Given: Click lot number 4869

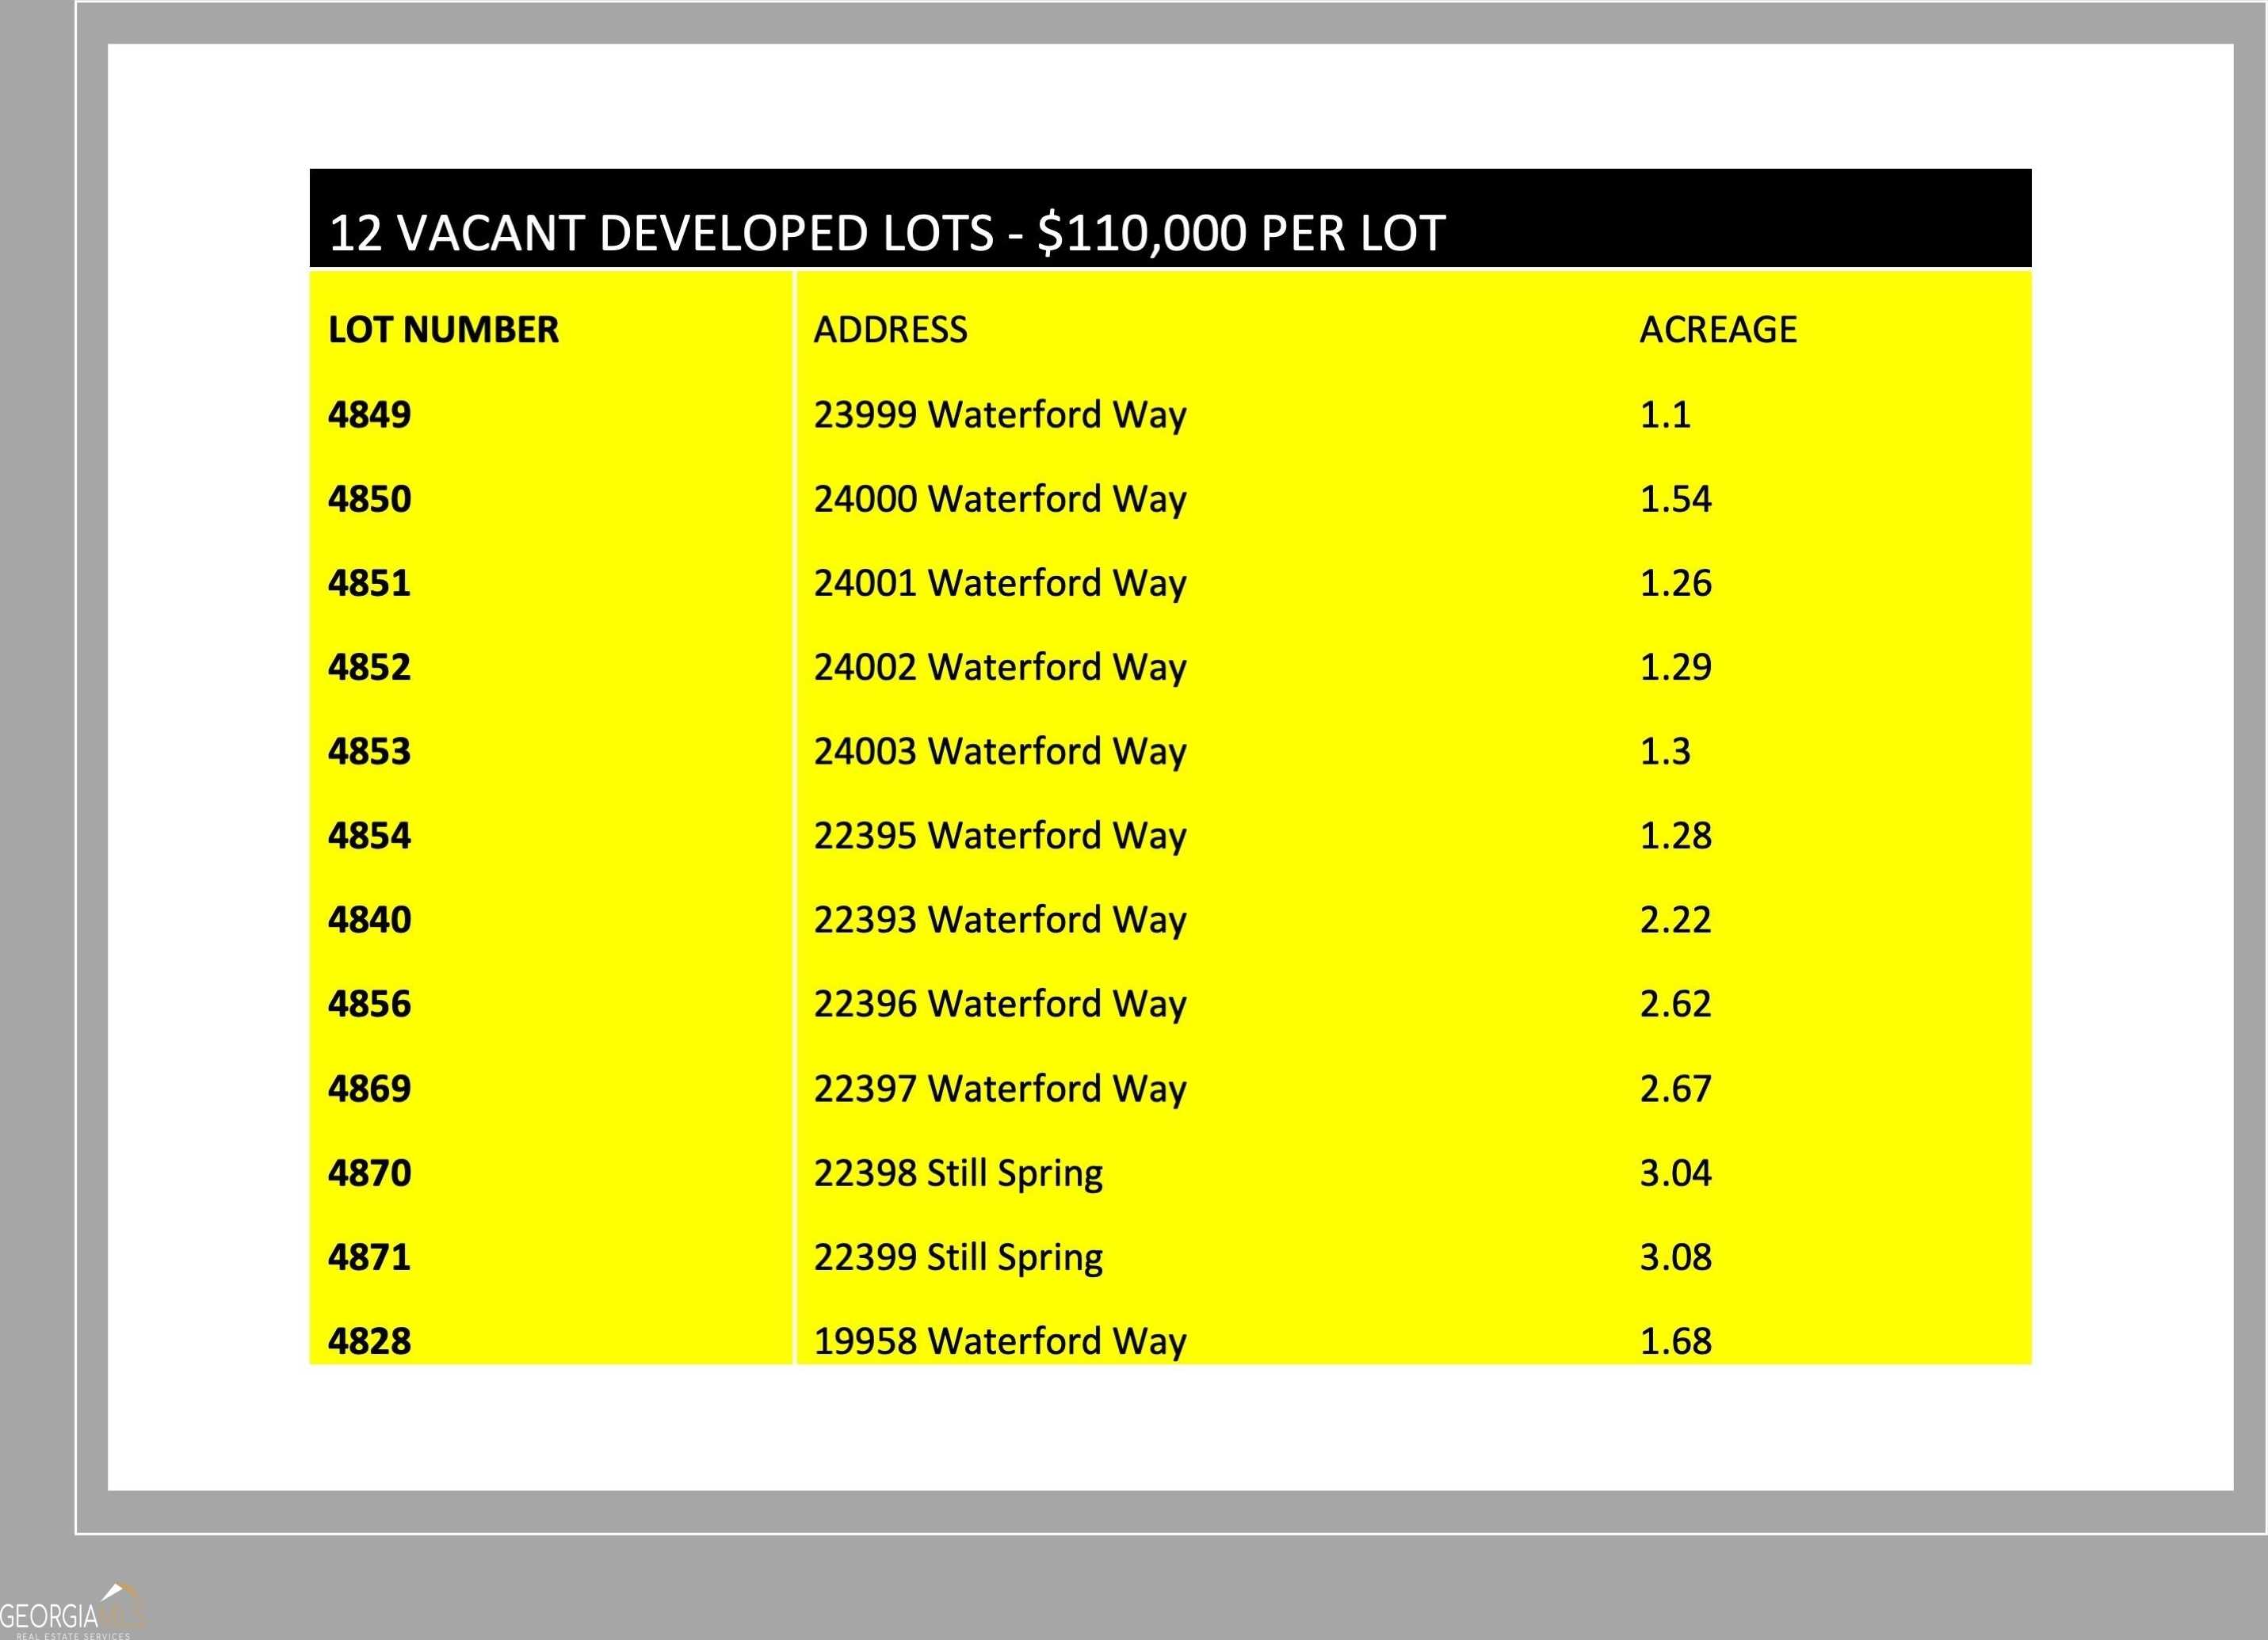Looking at the screenshot, I should pyautogui.click(x=369, y=1088).
